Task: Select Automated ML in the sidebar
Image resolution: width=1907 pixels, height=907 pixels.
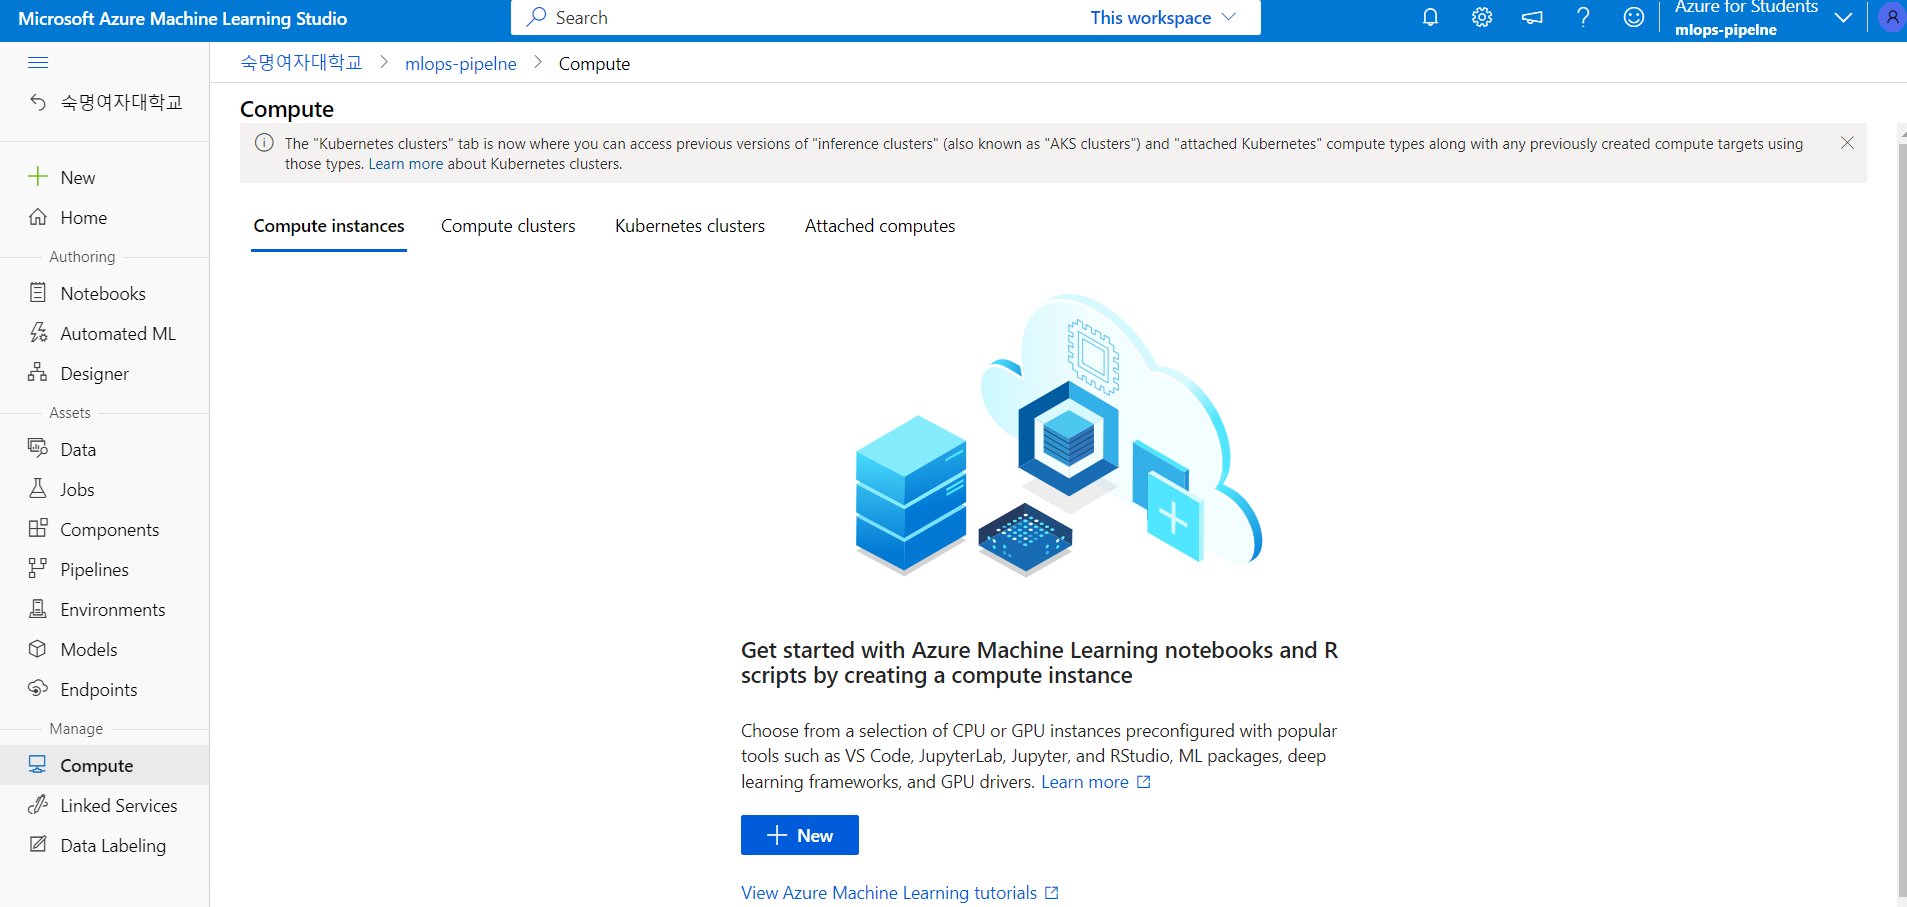Action: point(117,332)
